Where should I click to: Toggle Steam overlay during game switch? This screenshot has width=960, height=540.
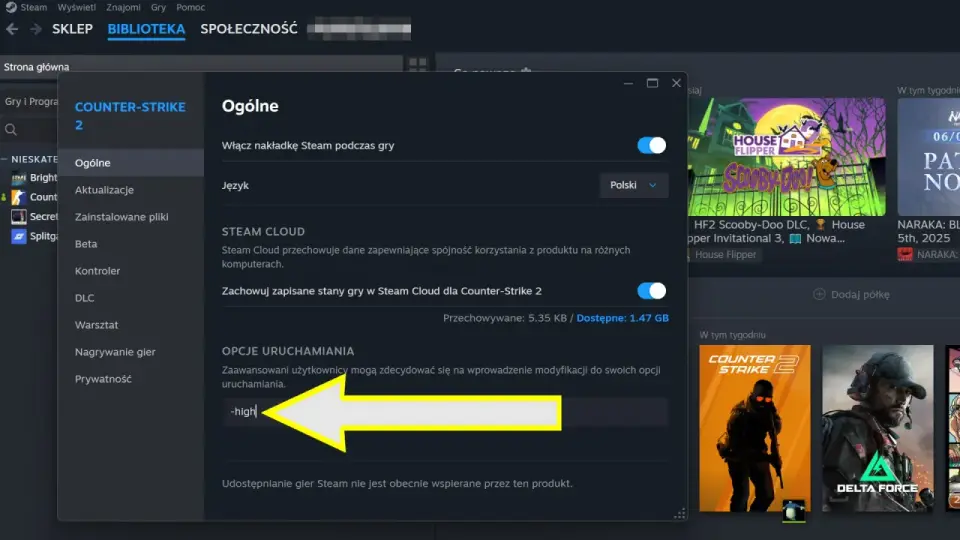[x=651, y=145]
